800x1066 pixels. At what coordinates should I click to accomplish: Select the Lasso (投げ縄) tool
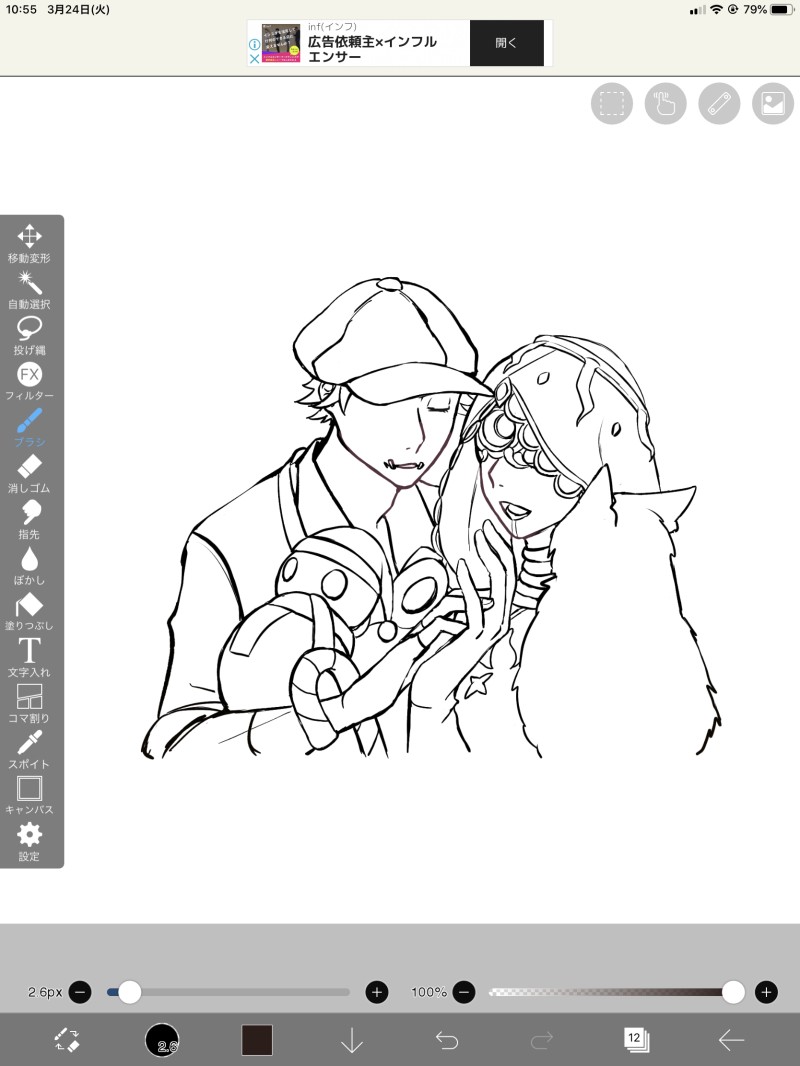click(29, 336)
